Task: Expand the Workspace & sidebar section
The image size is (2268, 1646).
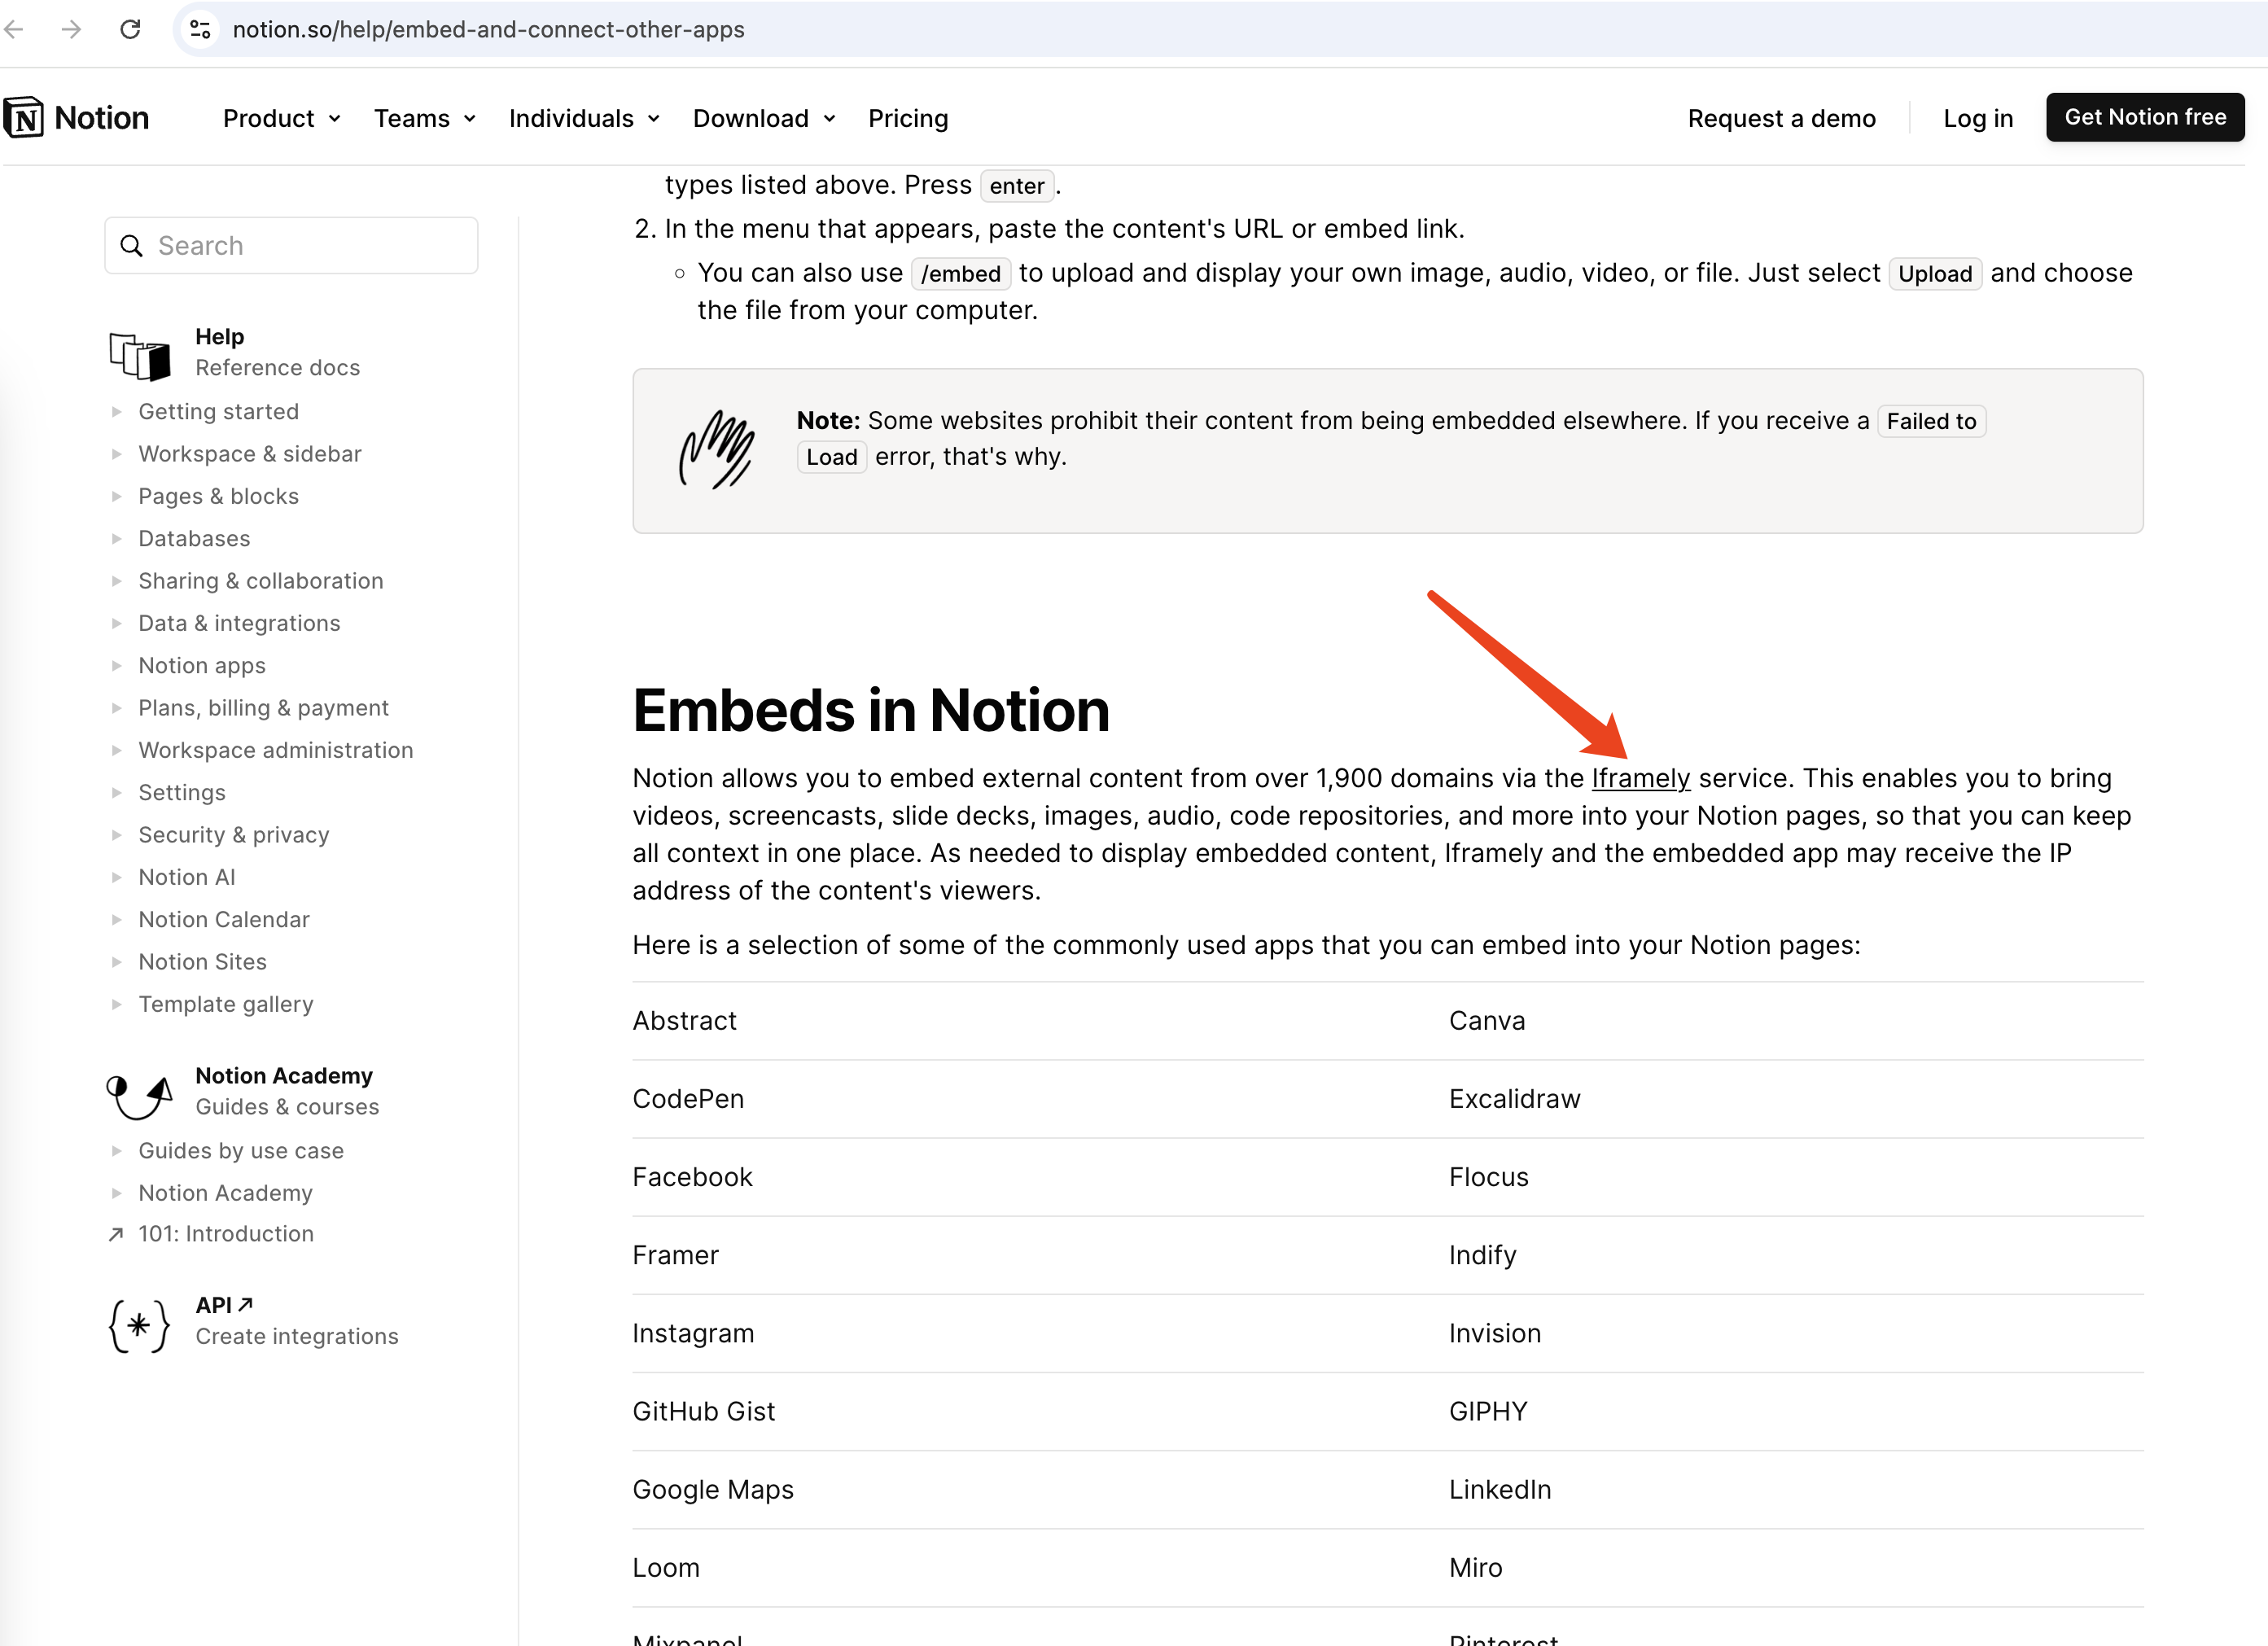Action: (249, 453)
